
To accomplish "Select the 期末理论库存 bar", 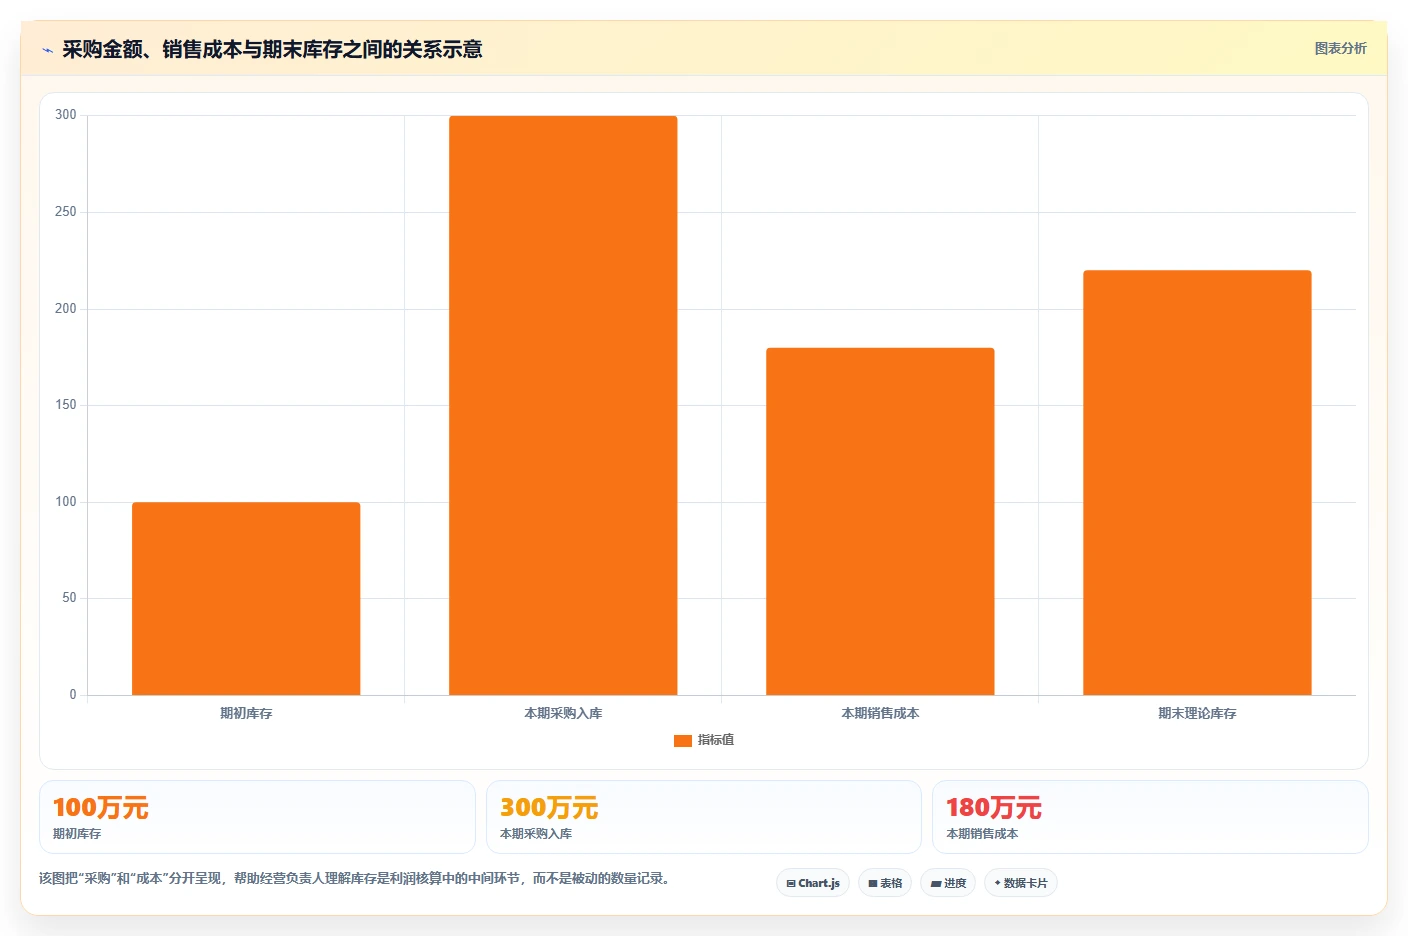I will click(1197, 482).
